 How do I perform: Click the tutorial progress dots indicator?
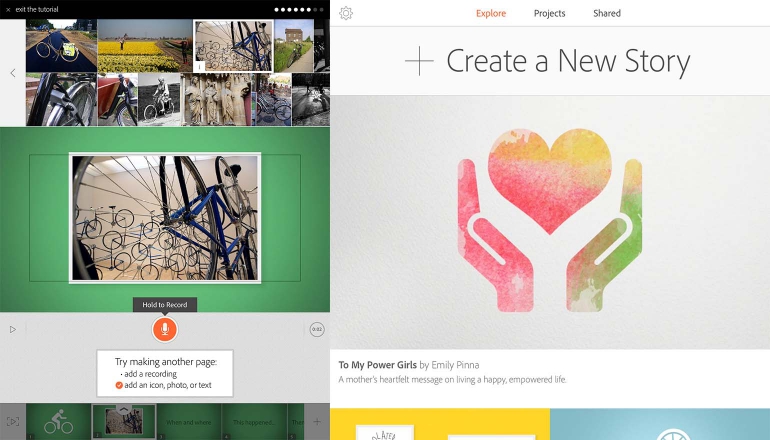click(299, 9)
